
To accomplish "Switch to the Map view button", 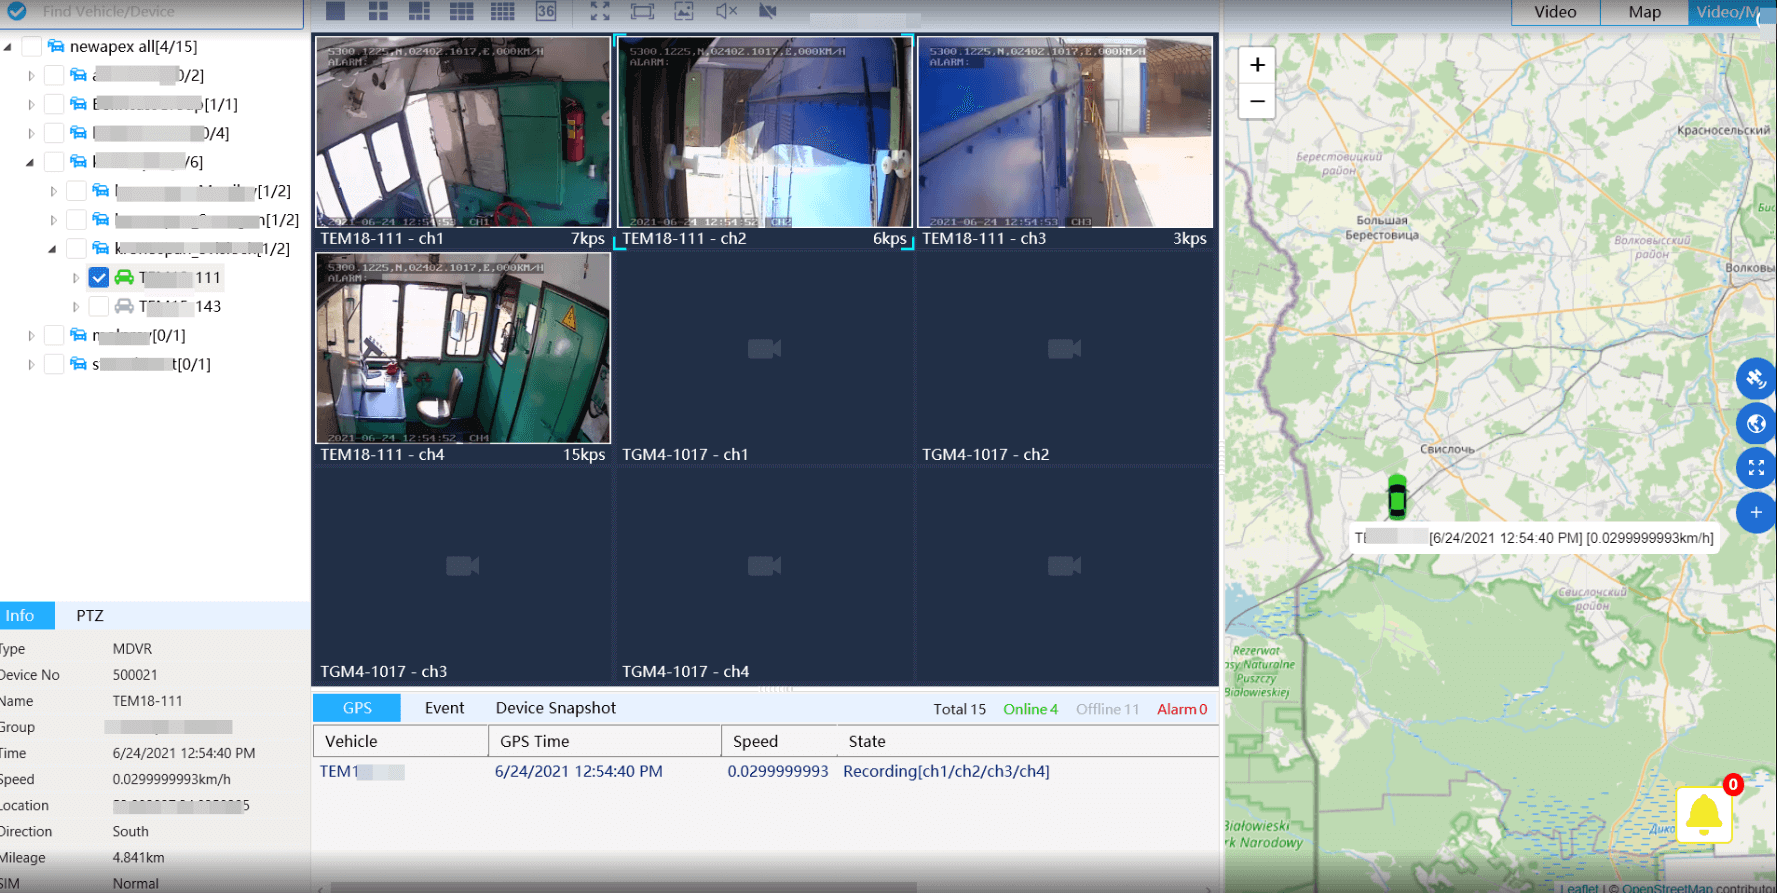I will (1644, 12).
